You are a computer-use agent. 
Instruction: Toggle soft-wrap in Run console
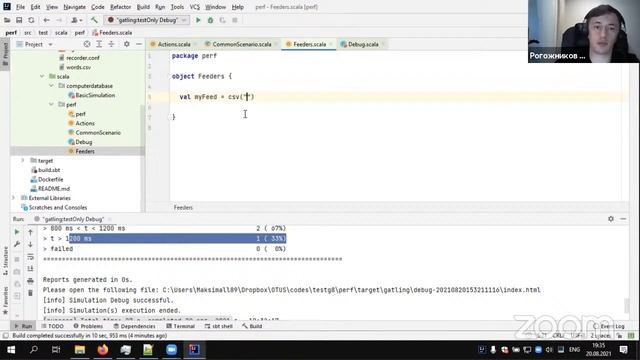coord(30,257)
